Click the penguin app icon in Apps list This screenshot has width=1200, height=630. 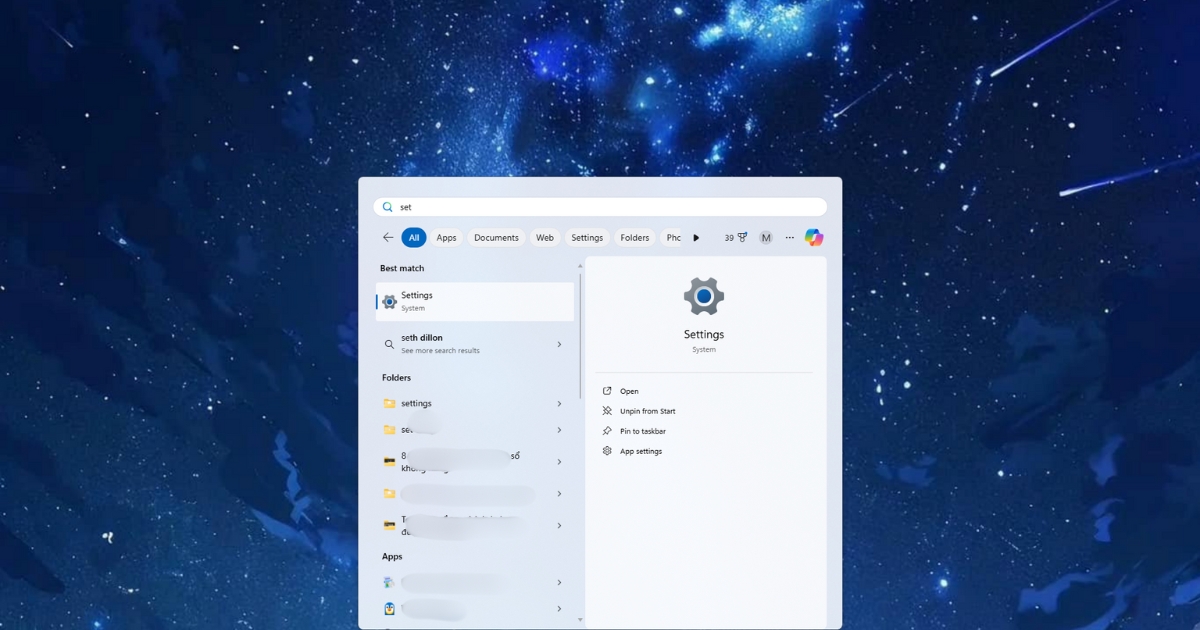click(x=390, y=608)
